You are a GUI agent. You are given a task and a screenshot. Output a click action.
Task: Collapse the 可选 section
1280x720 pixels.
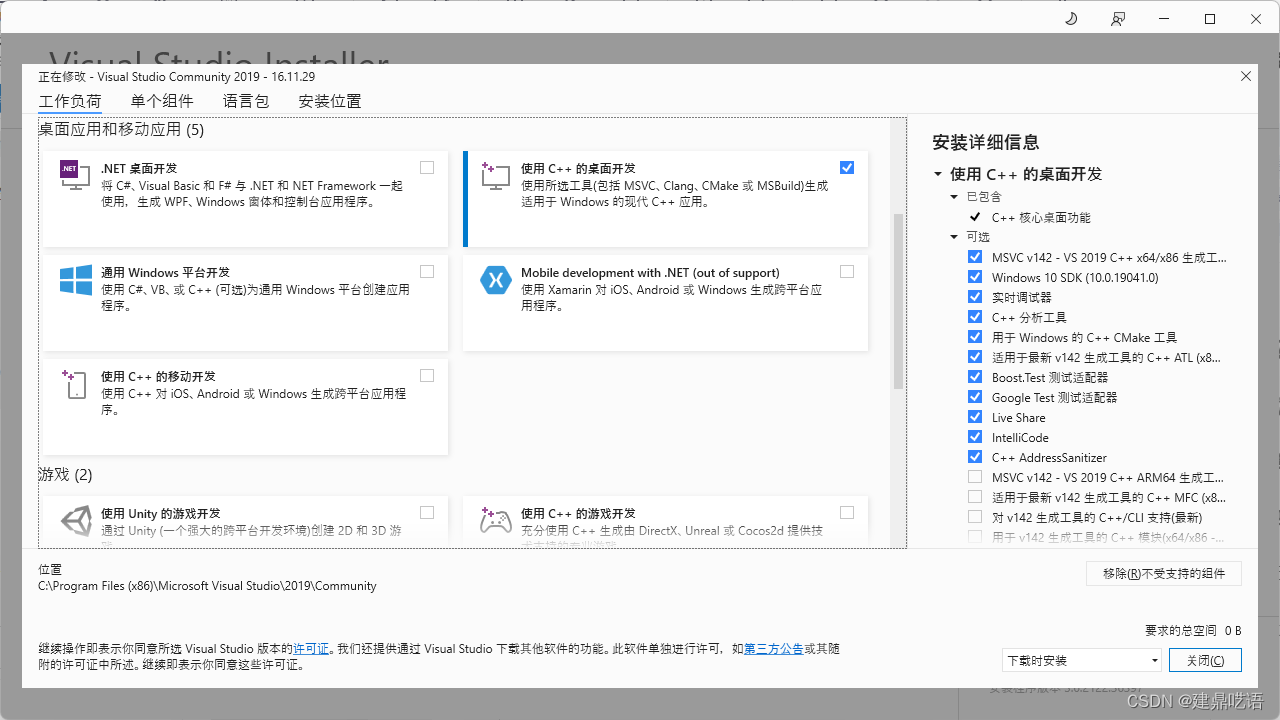(x=954, y=237)
